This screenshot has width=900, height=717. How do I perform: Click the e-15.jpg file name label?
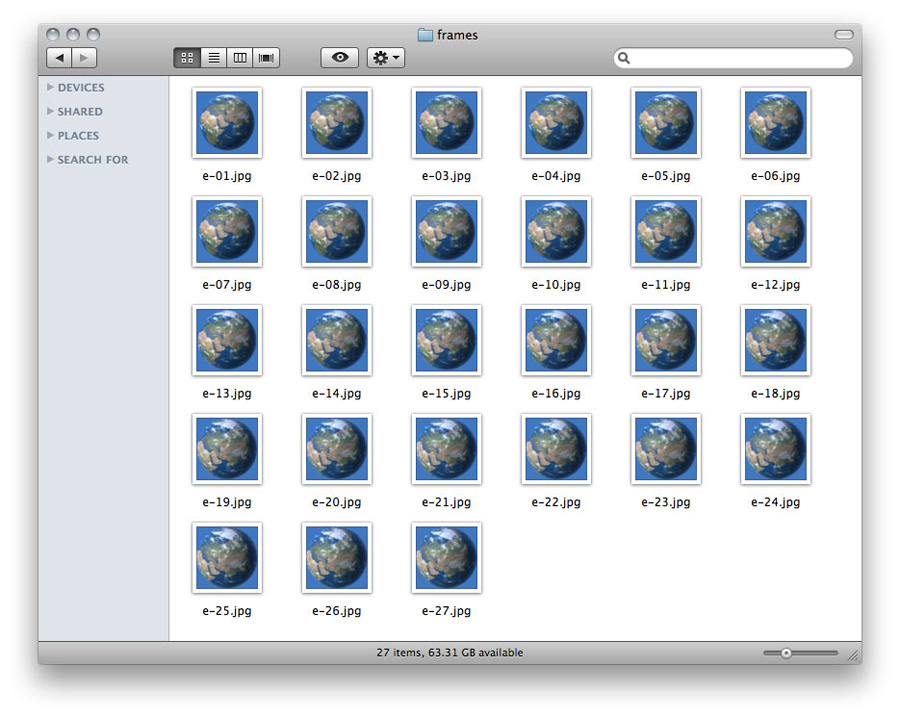(446, 394)
